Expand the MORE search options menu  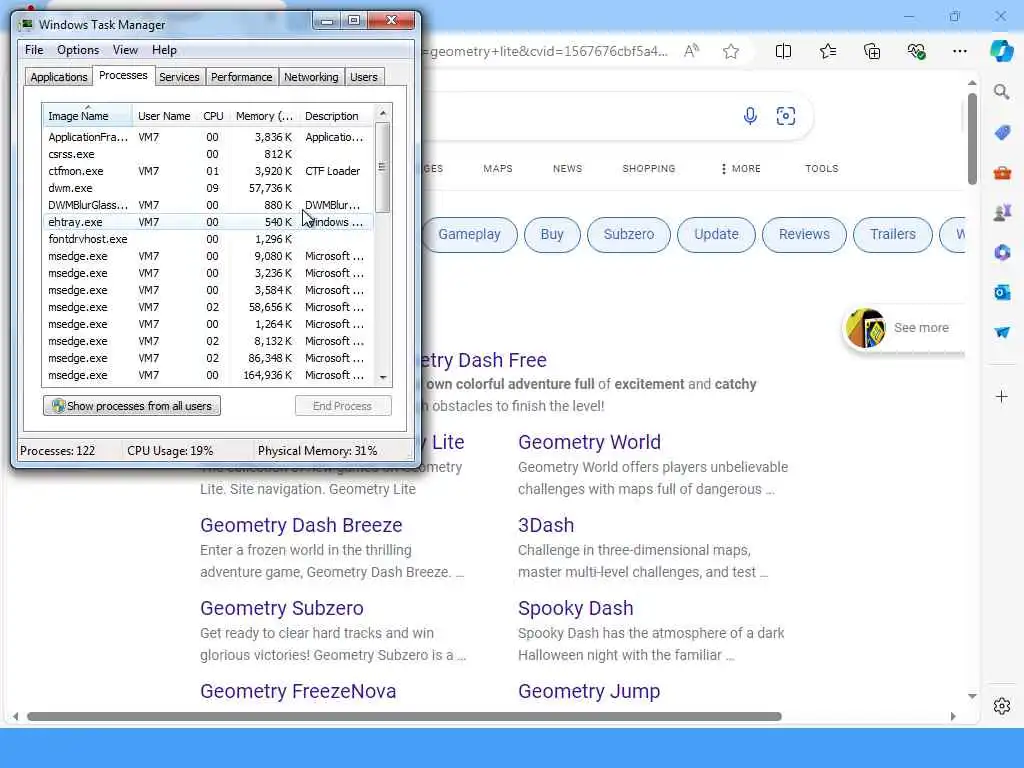tap(741, 168)
